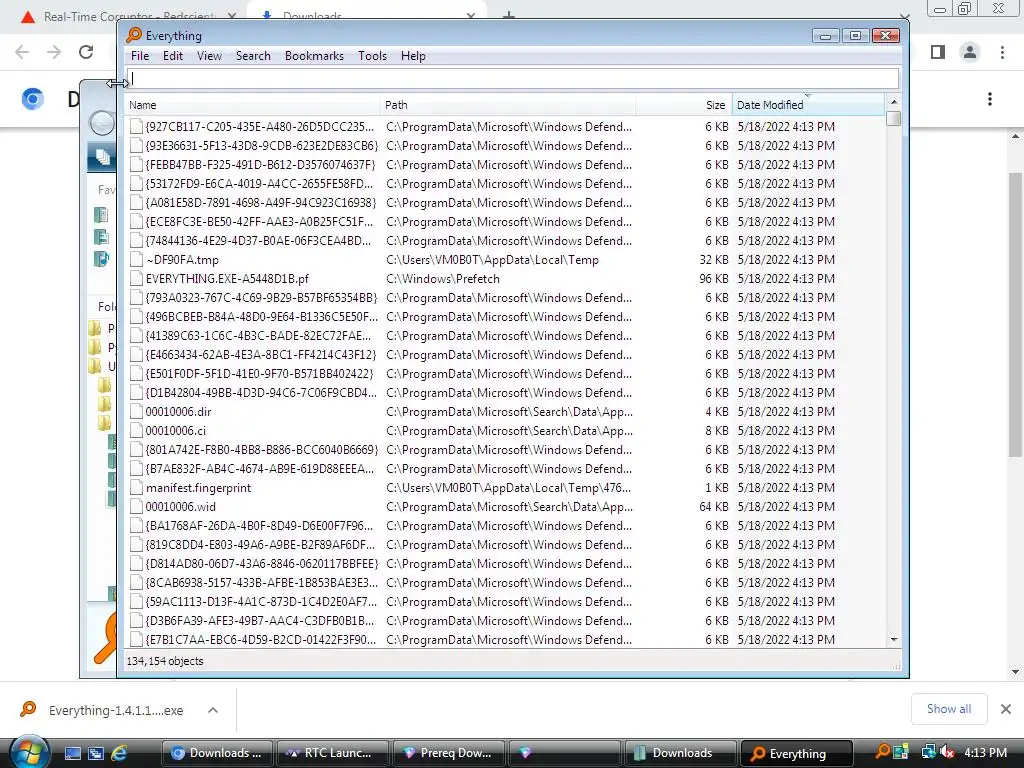1024x768 pixels.
Task: Click Everything tray icon in system tray
Action: pos(882,752)
